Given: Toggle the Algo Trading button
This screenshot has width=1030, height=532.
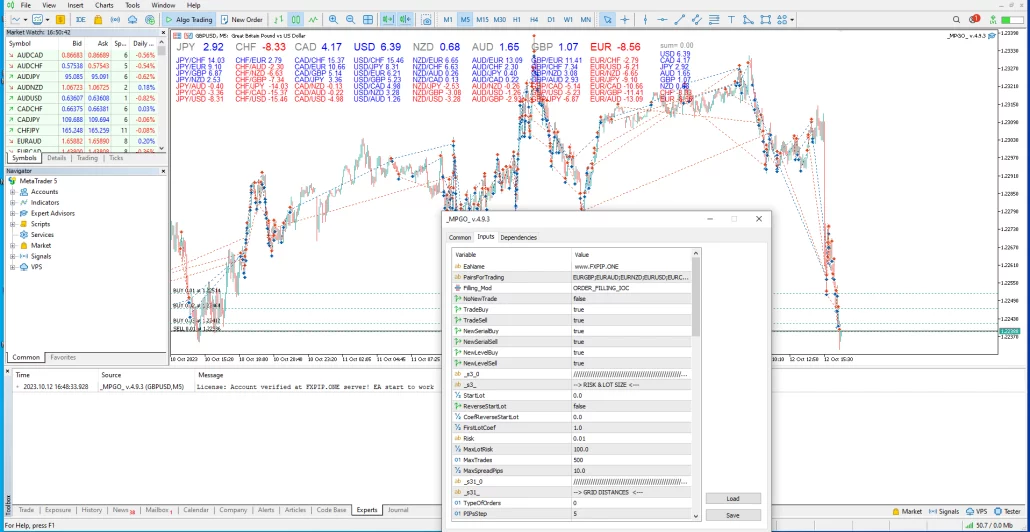Looking at the screenshot, I should pos(188,19).
